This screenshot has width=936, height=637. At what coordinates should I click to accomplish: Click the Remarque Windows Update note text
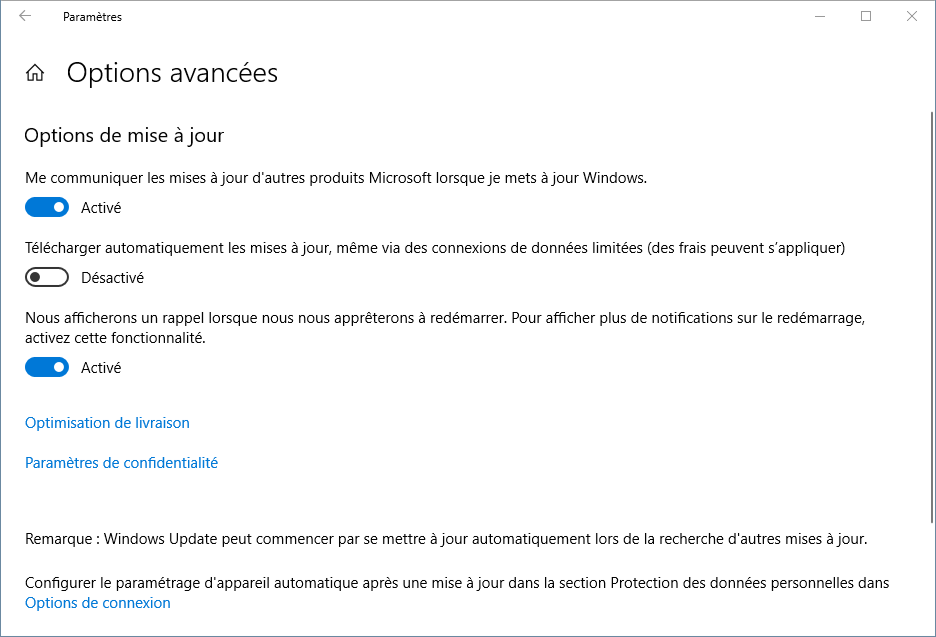pos(446,539)
